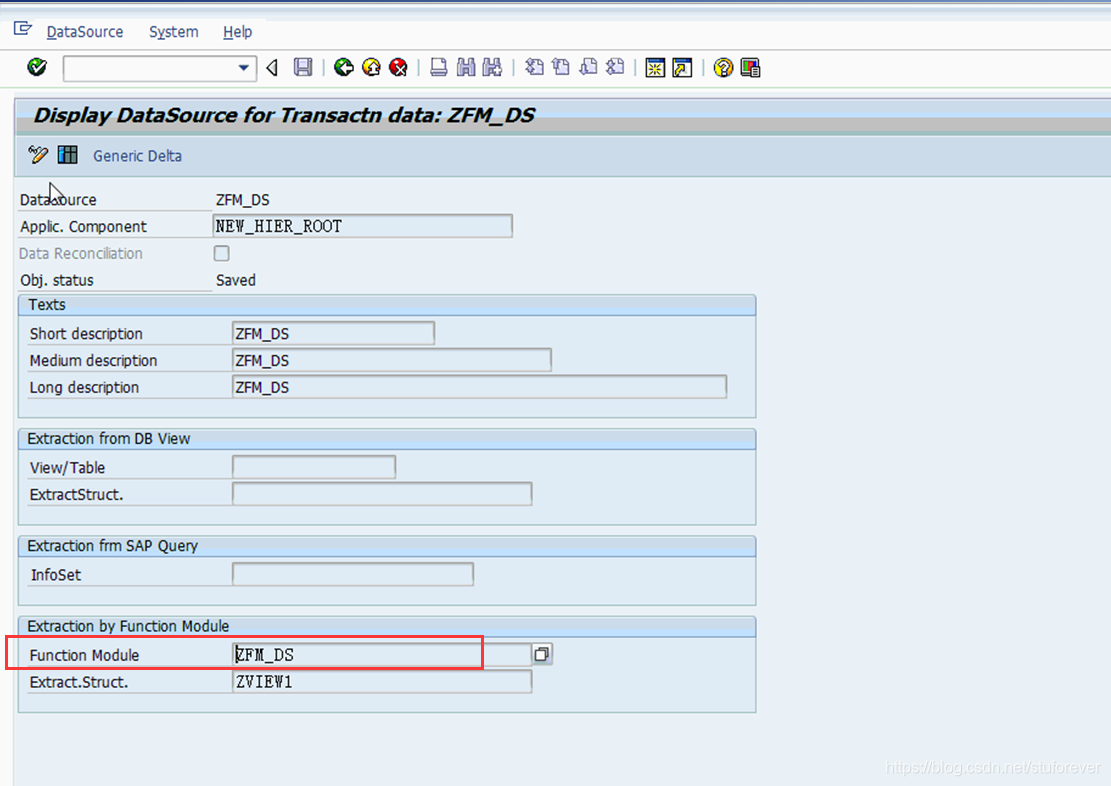Go to last page icon
1111x786 pixels.
tap(615, 67)
